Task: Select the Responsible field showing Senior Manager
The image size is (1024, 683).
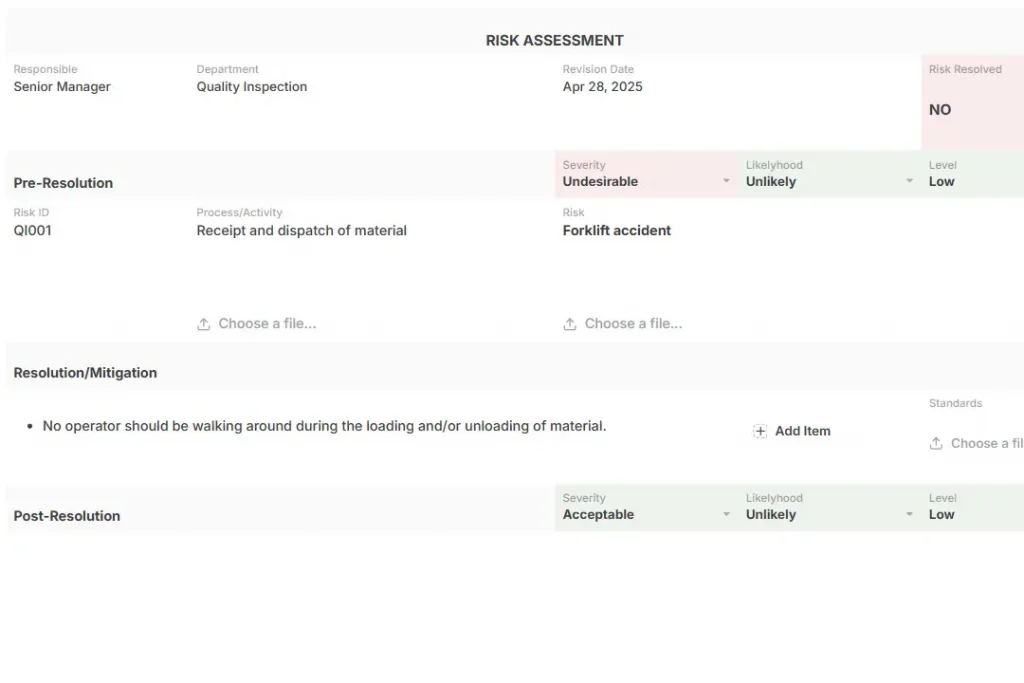Action: (61, 87)
